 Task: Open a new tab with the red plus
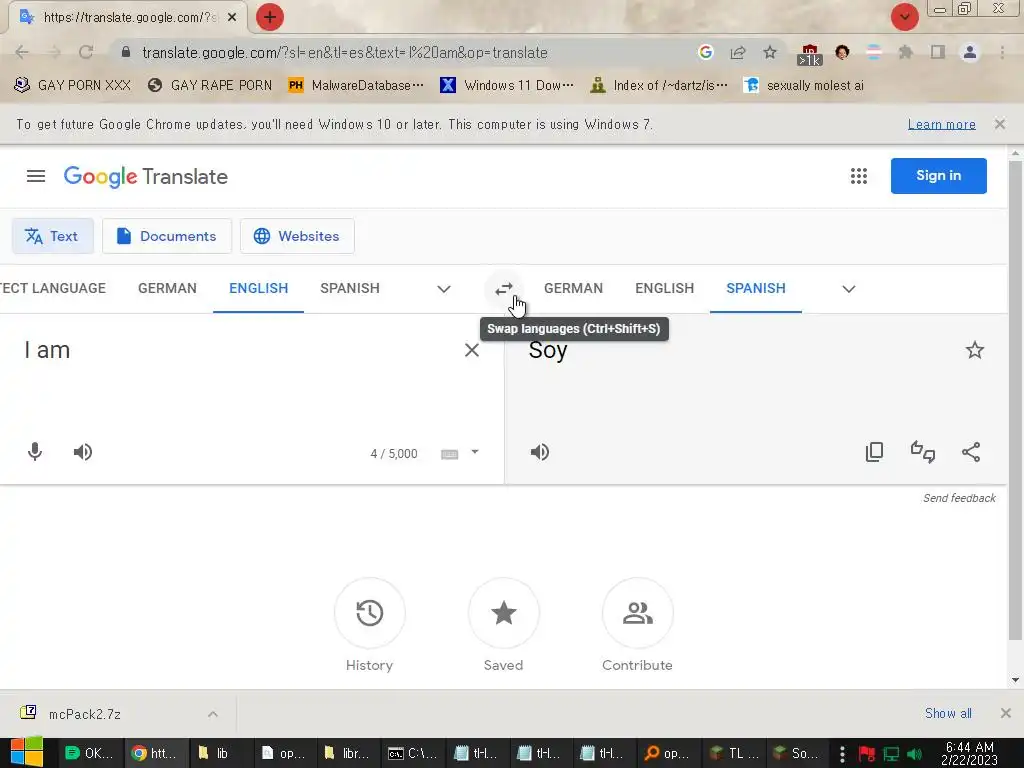270,17
